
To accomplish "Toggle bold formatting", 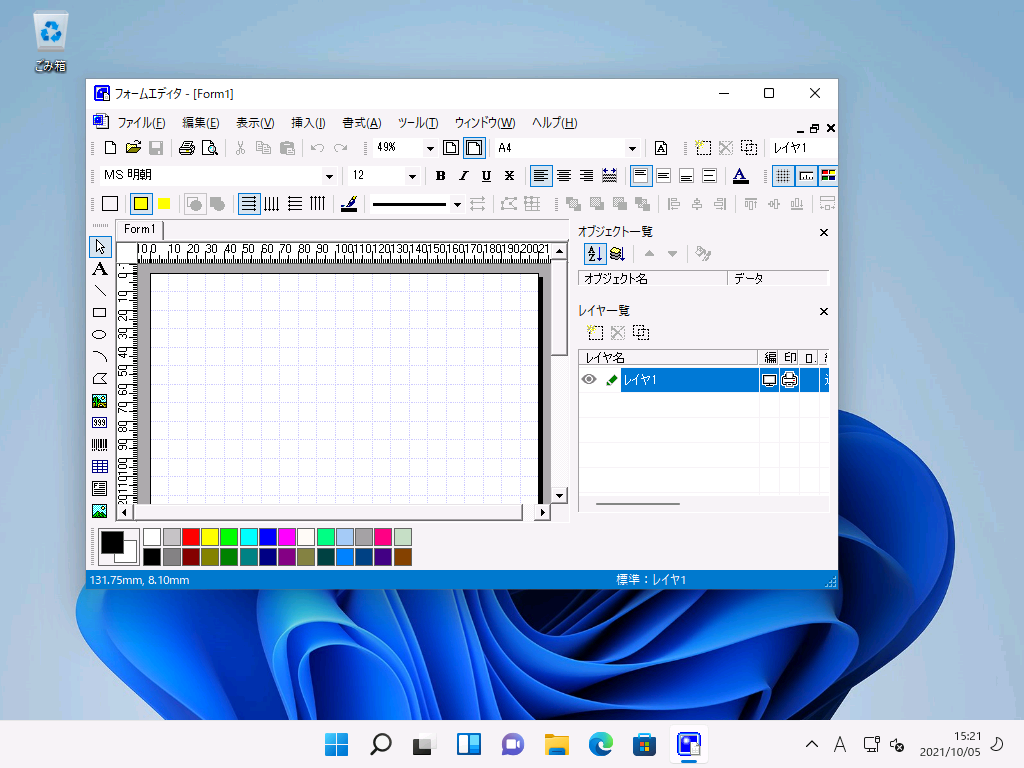I will pyautogui.click(x=441, y=175).
